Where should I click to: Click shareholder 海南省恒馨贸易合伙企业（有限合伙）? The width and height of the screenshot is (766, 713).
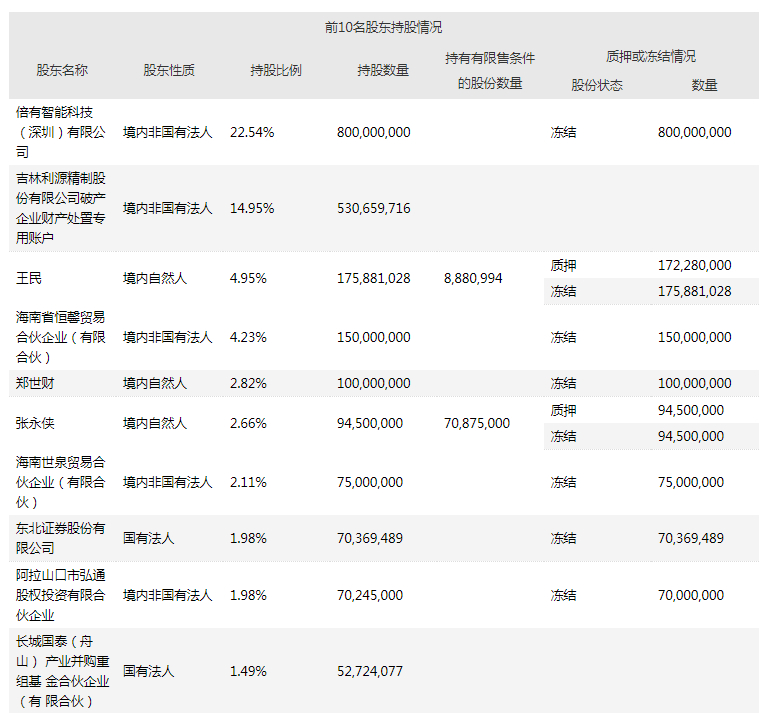61,337
